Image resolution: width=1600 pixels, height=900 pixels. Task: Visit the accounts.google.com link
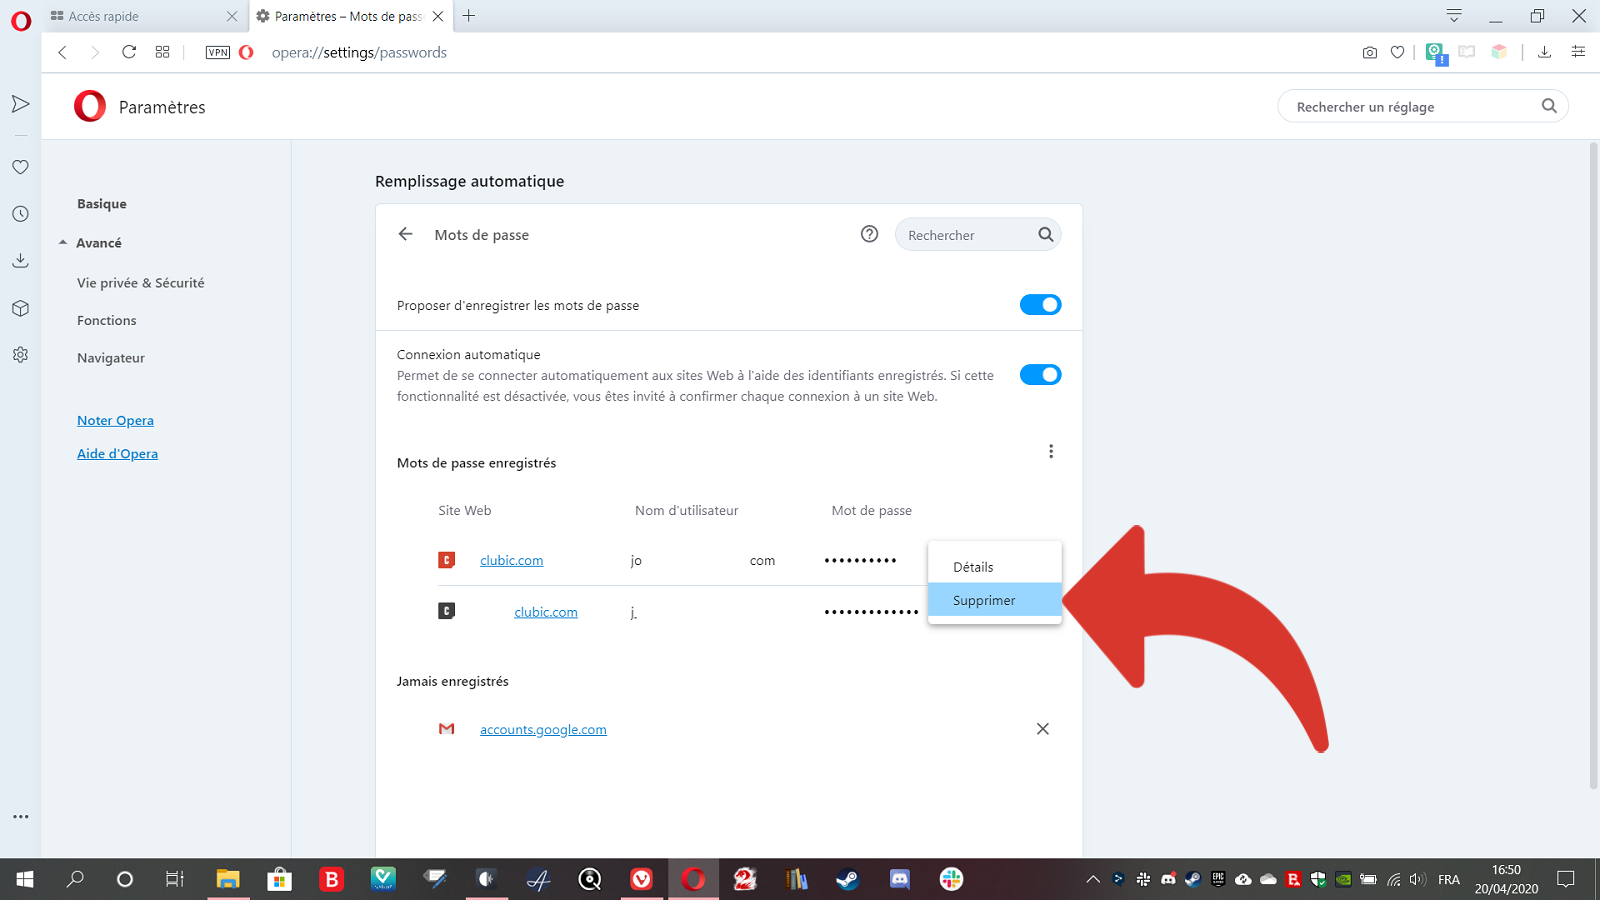543,729
